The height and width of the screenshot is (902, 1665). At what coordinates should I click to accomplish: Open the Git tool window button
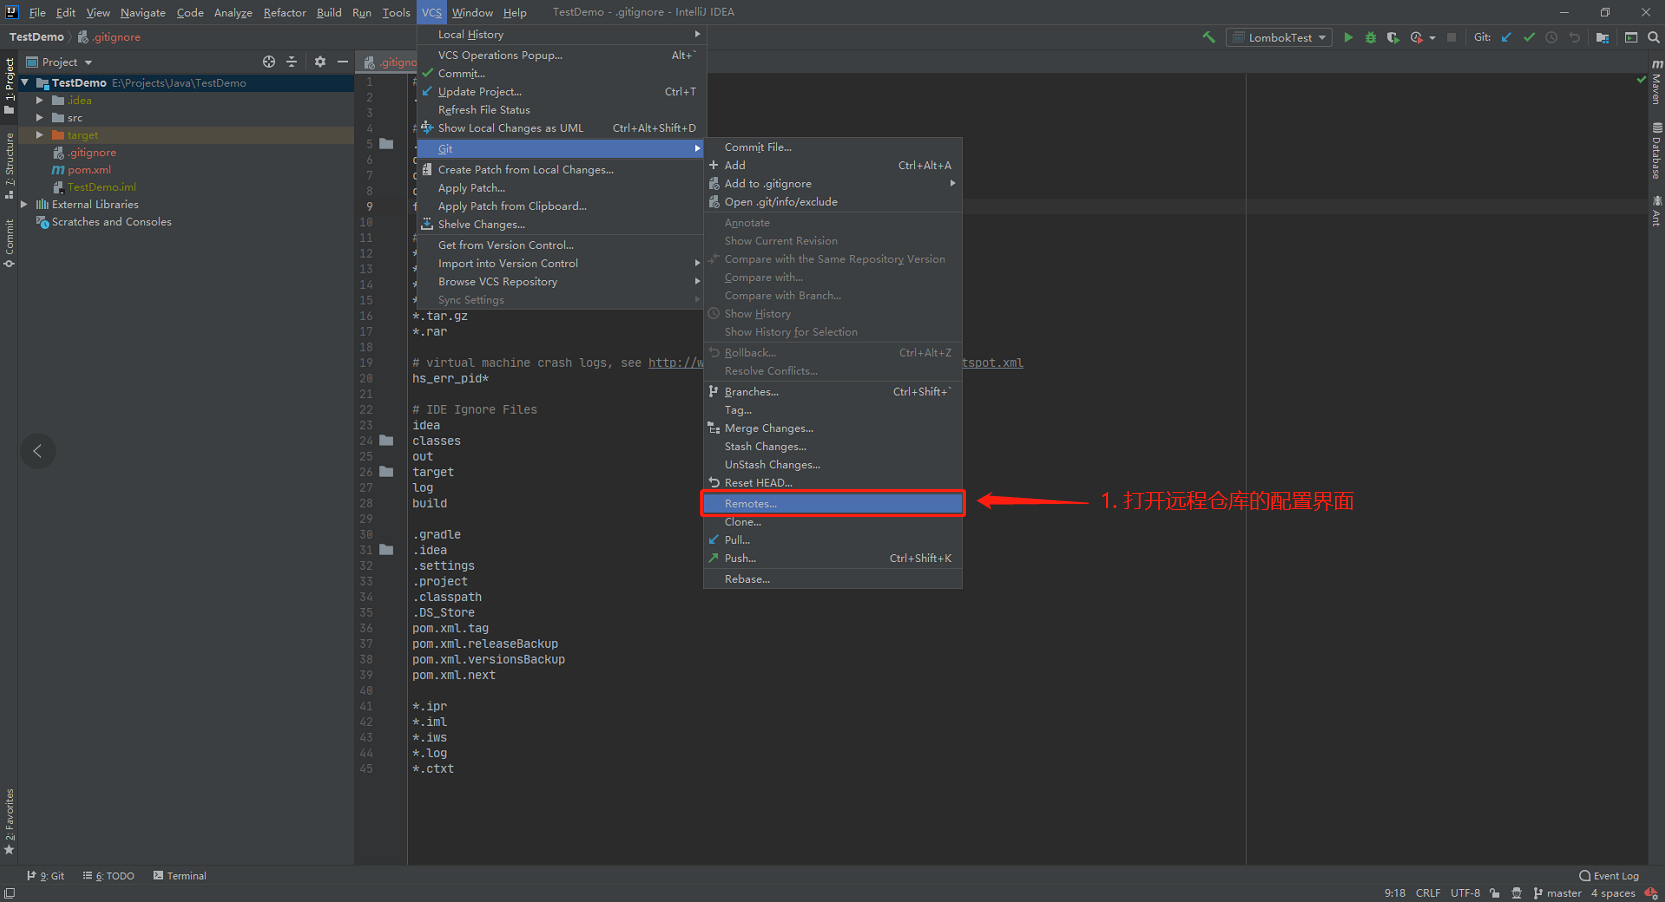46,876
